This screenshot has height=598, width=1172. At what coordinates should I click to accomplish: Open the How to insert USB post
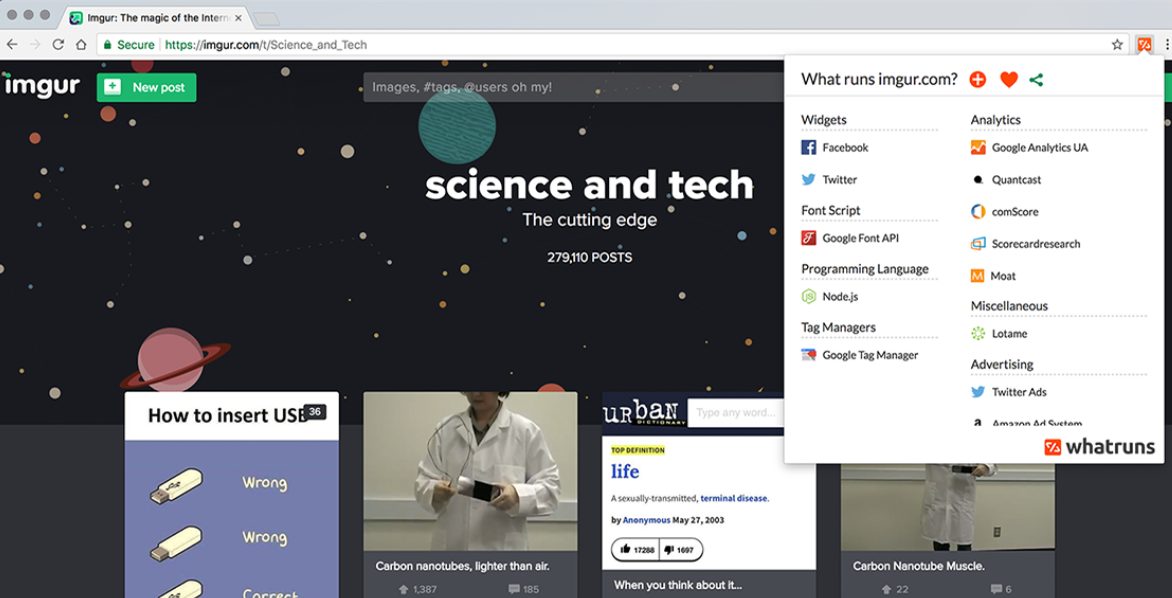click(x=232, y=495)
